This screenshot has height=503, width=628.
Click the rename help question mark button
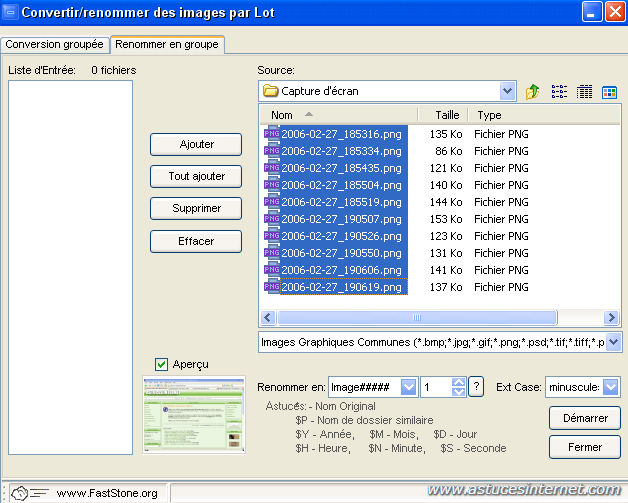point(476,386)
